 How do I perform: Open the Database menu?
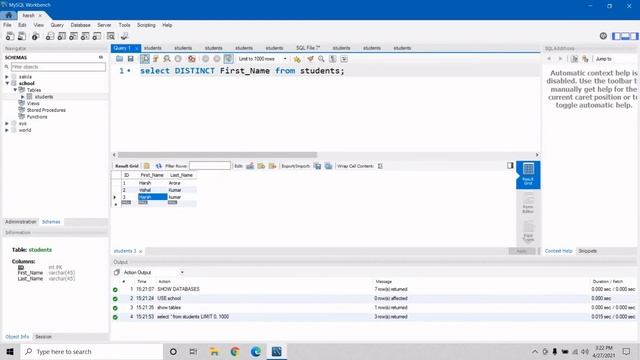(80, 25)
